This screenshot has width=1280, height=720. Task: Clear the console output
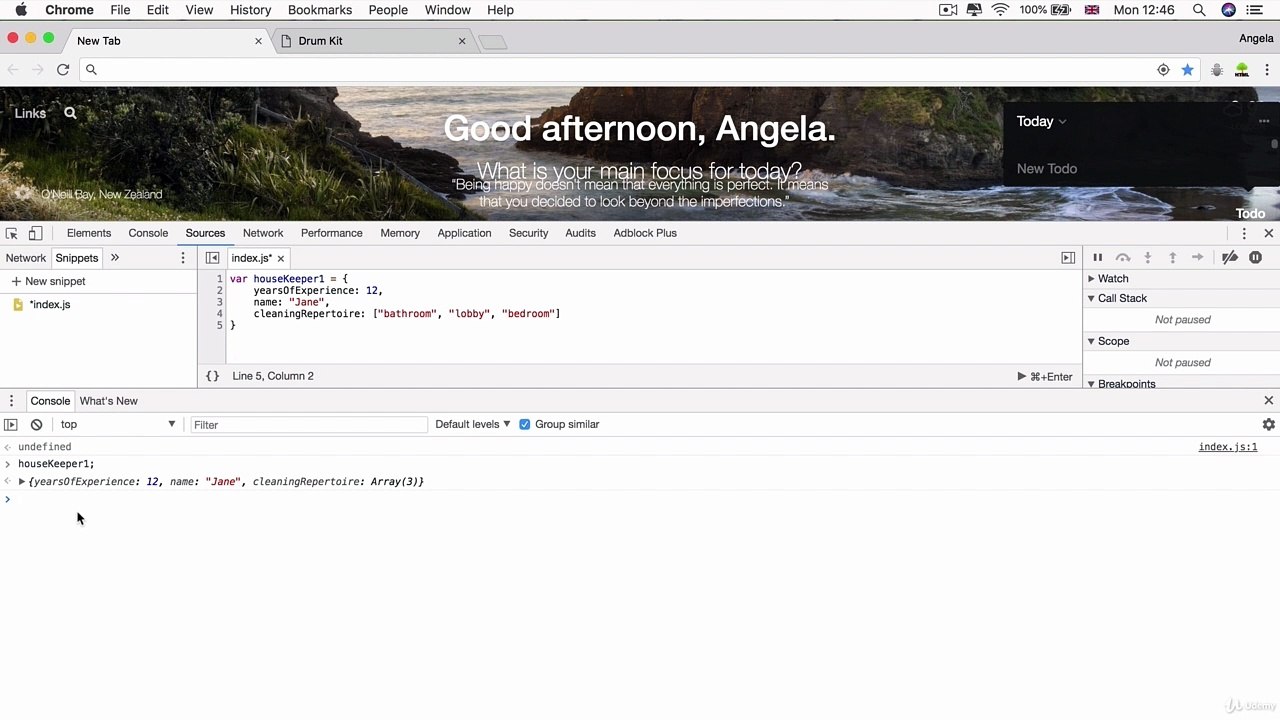[x=36, y=425]
